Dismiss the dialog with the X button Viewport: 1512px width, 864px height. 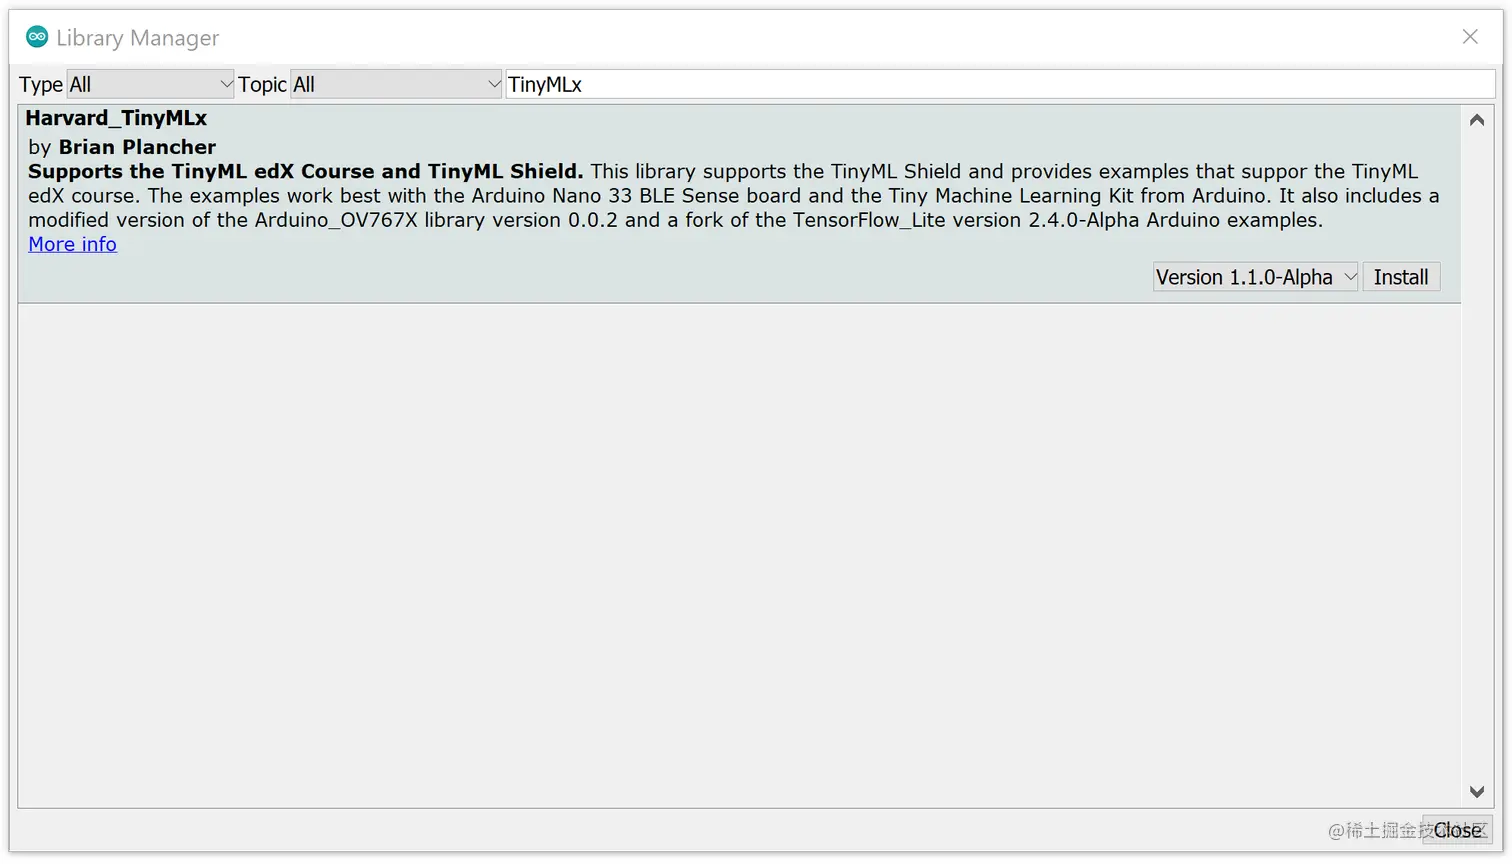click(1469, 36)
